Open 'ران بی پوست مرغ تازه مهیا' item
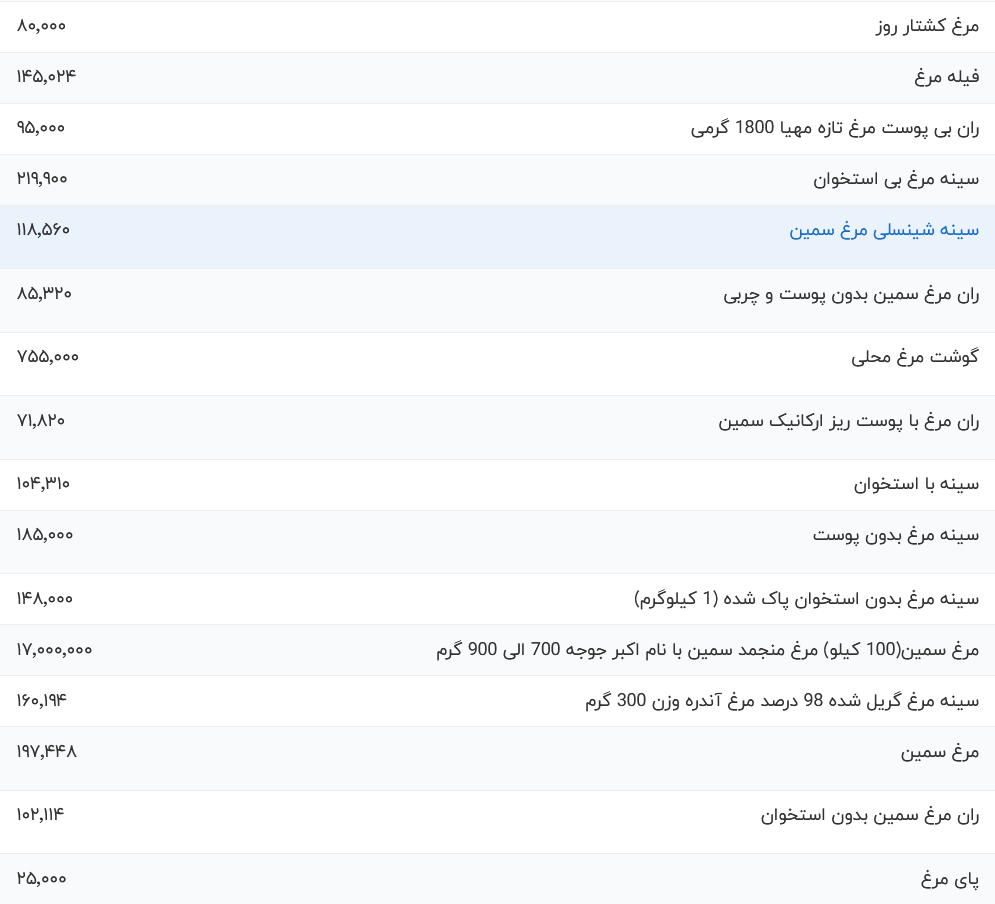Viewport: 995px width, 904px height. click(x=835, y=128)
